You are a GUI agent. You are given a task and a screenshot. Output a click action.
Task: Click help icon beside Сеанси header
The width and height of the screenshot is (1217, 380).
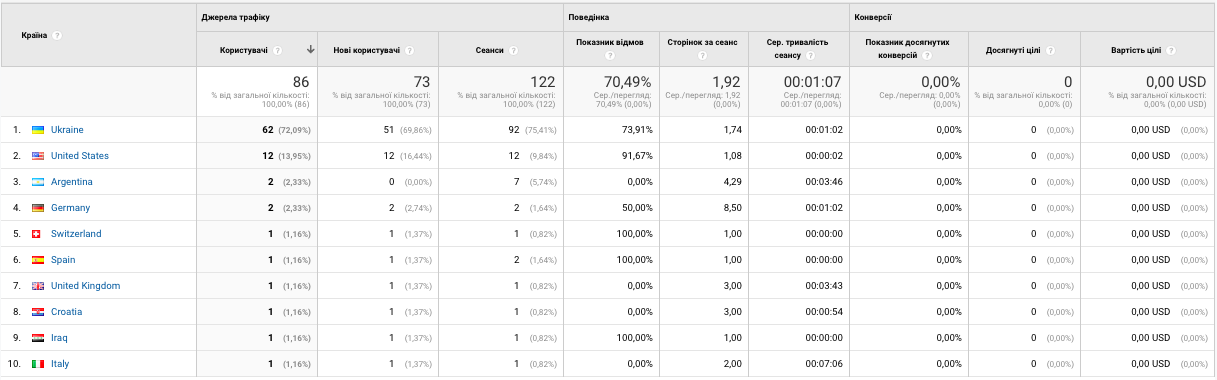point(513,50)
